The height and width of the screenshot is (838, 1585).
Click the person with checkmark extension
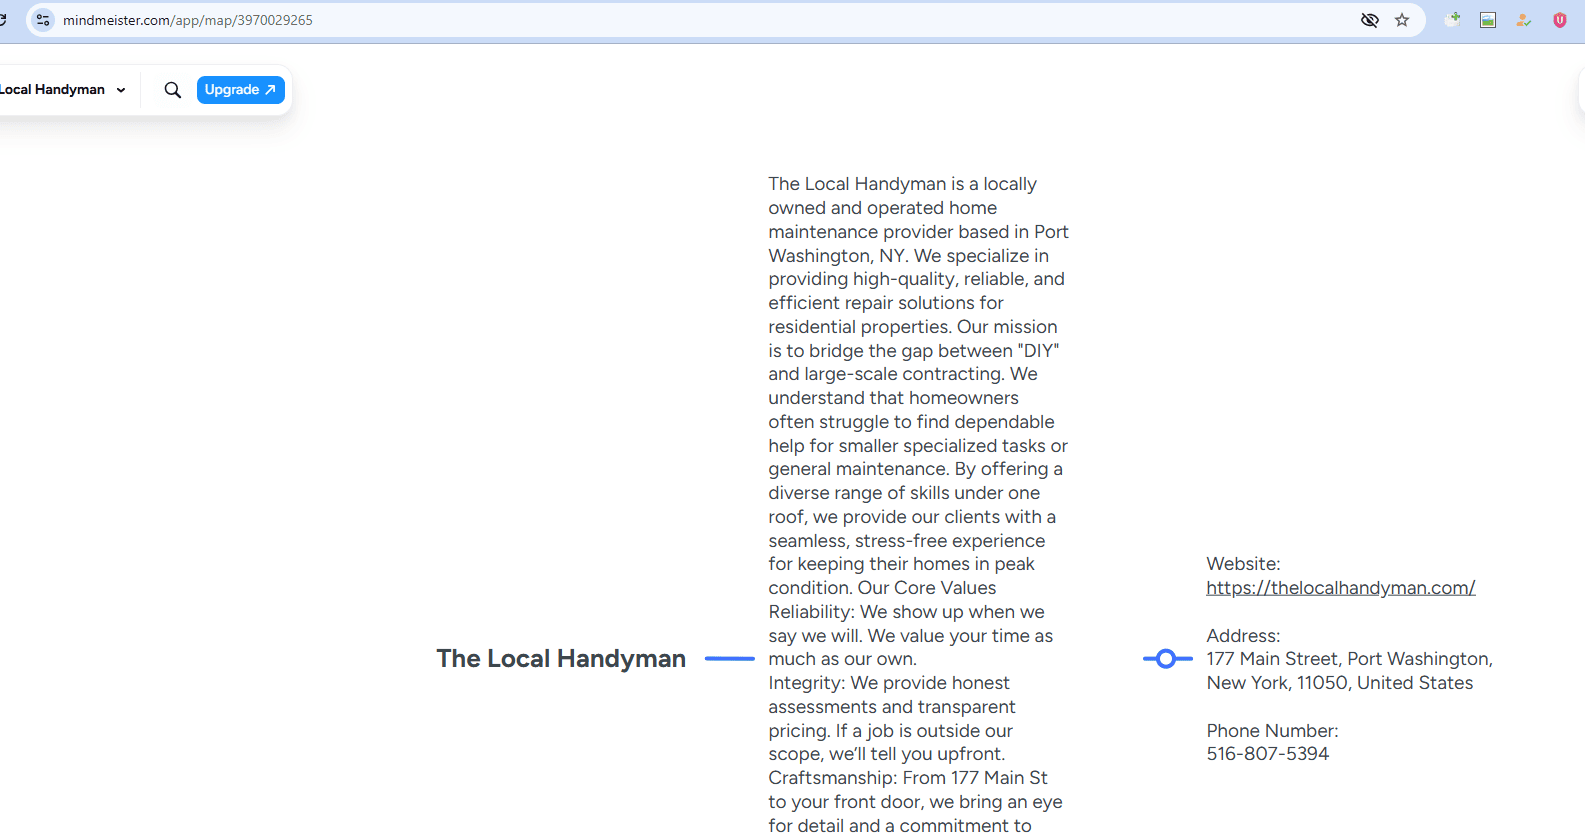pos(1523,20)
